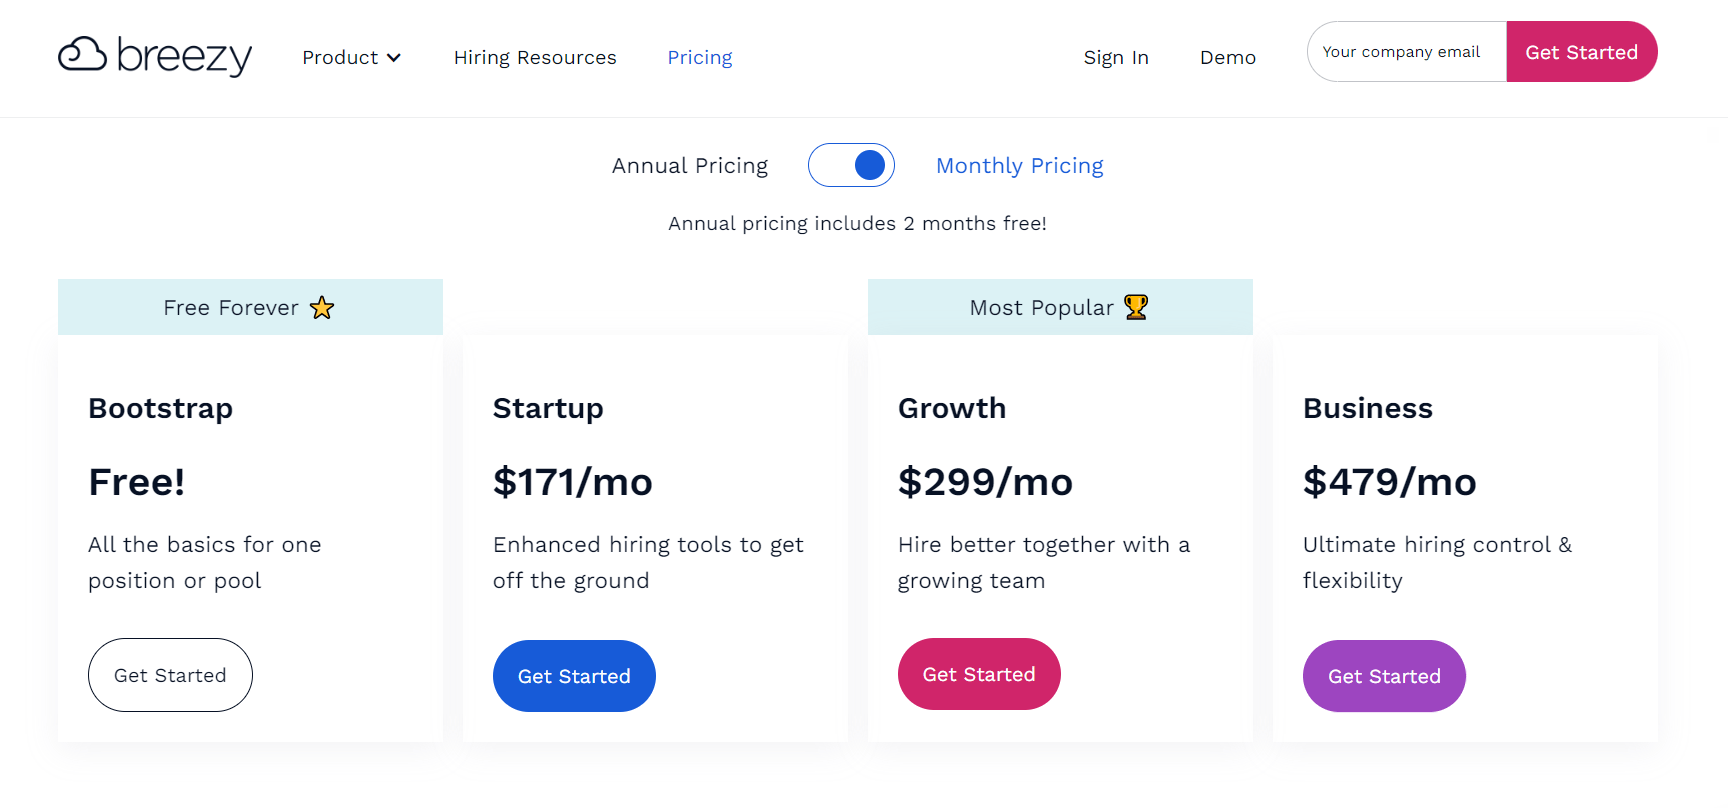Open the Hiring Resources menu
1728x808 pixels.
coord(535,57)
